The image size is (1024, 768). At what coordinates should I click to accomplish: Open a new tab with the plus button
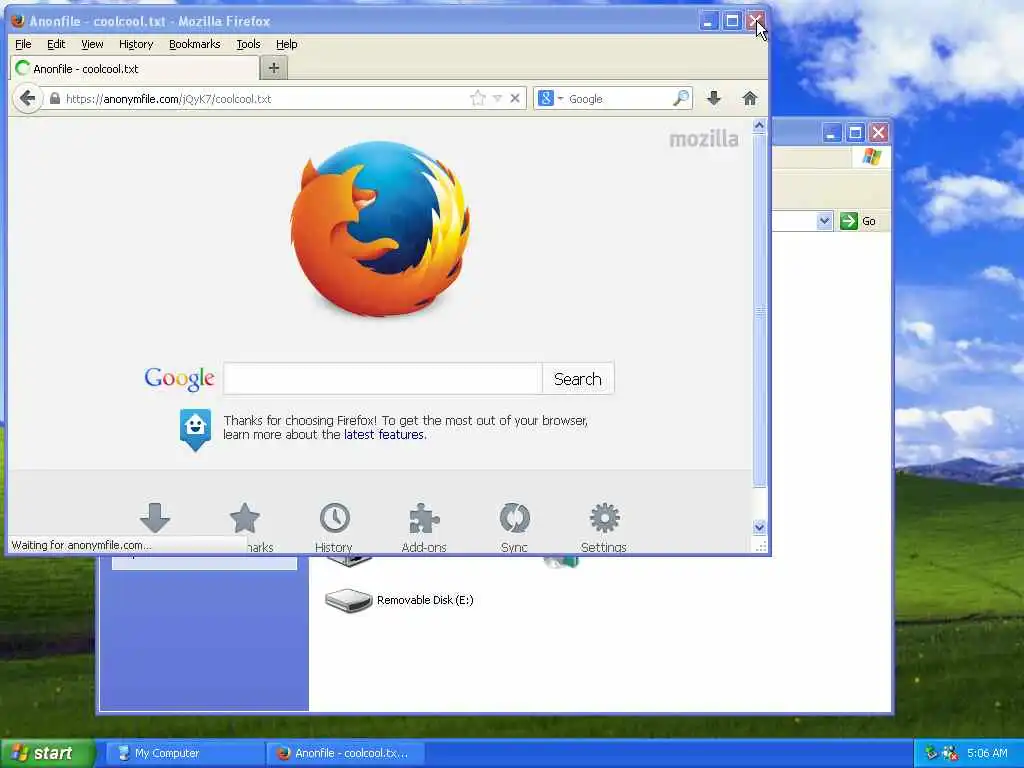click(x=274, y=68)
